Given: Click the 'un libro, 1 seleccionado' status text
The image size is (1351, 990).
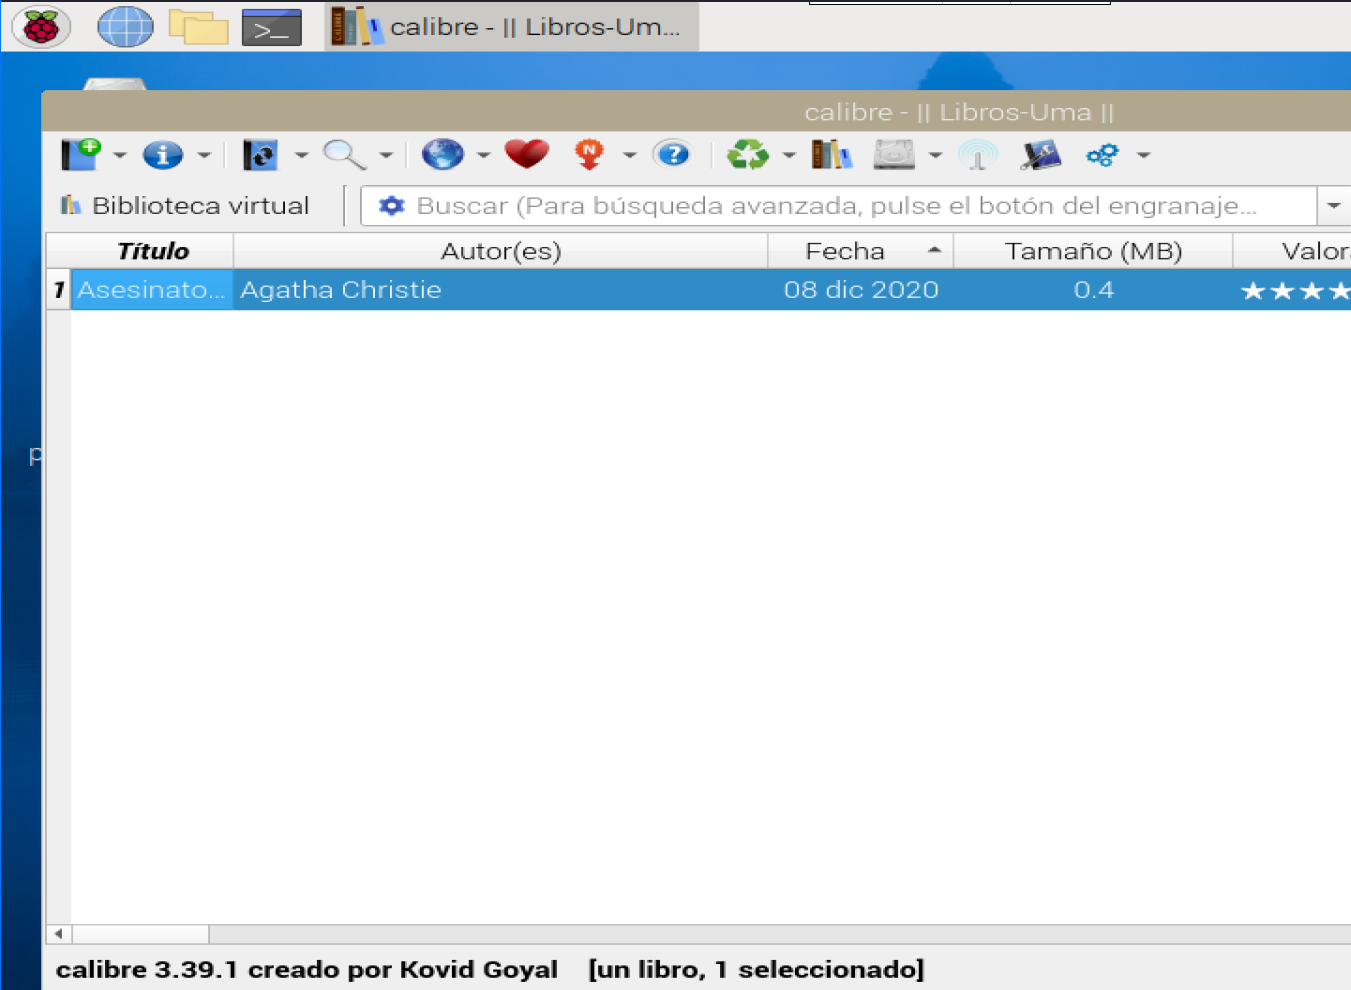Looking at the screenshot, I should click(x=756, y=969).
